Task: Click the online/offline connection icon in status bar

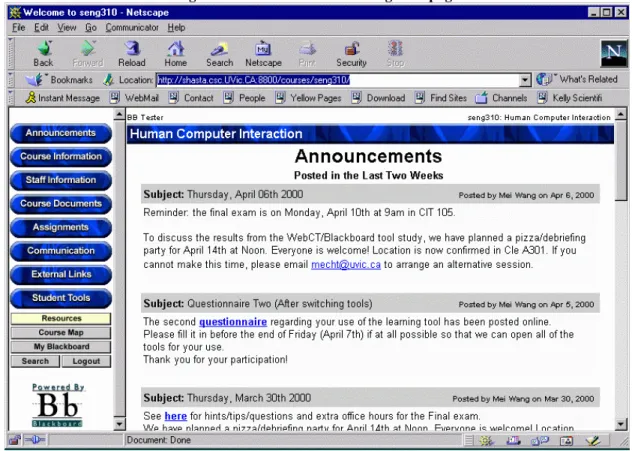Action: pyautogui.click(x=35, y=440)
